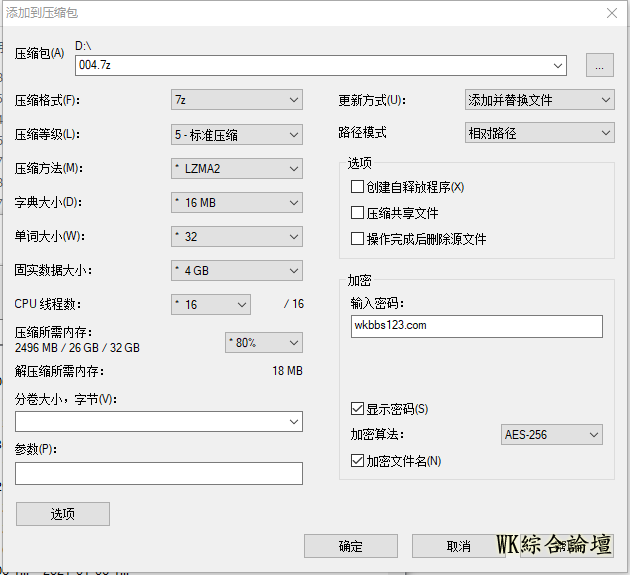Image resolution: width=630 pixels, height=575 pixels.
Task: Expand the 压缩等级 dropdown
Action: [x=236, y=134]
